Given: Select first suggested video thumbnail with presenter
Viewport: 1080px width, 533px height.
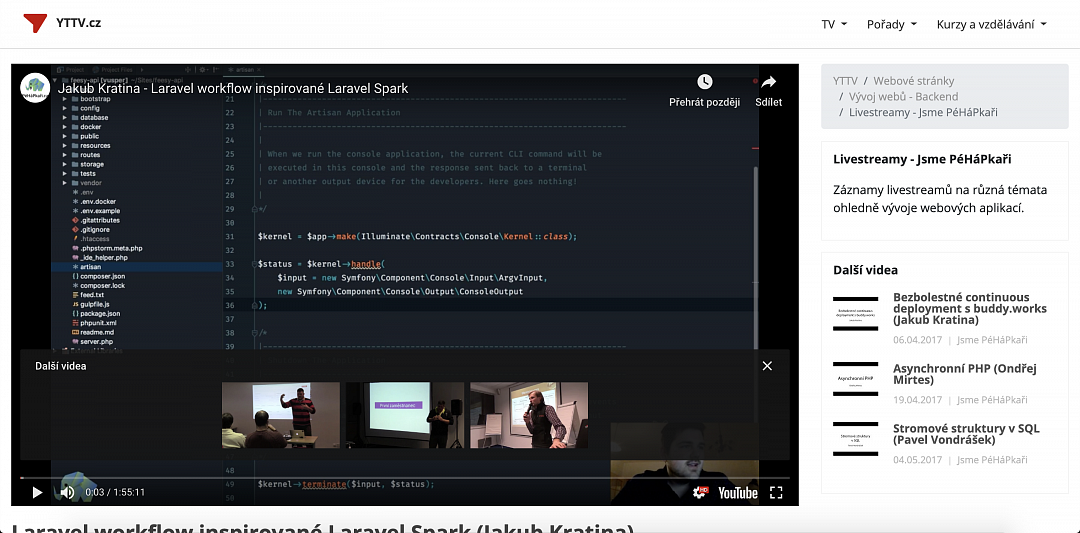Looking at the screenshot, I should (x=281, y=415).
